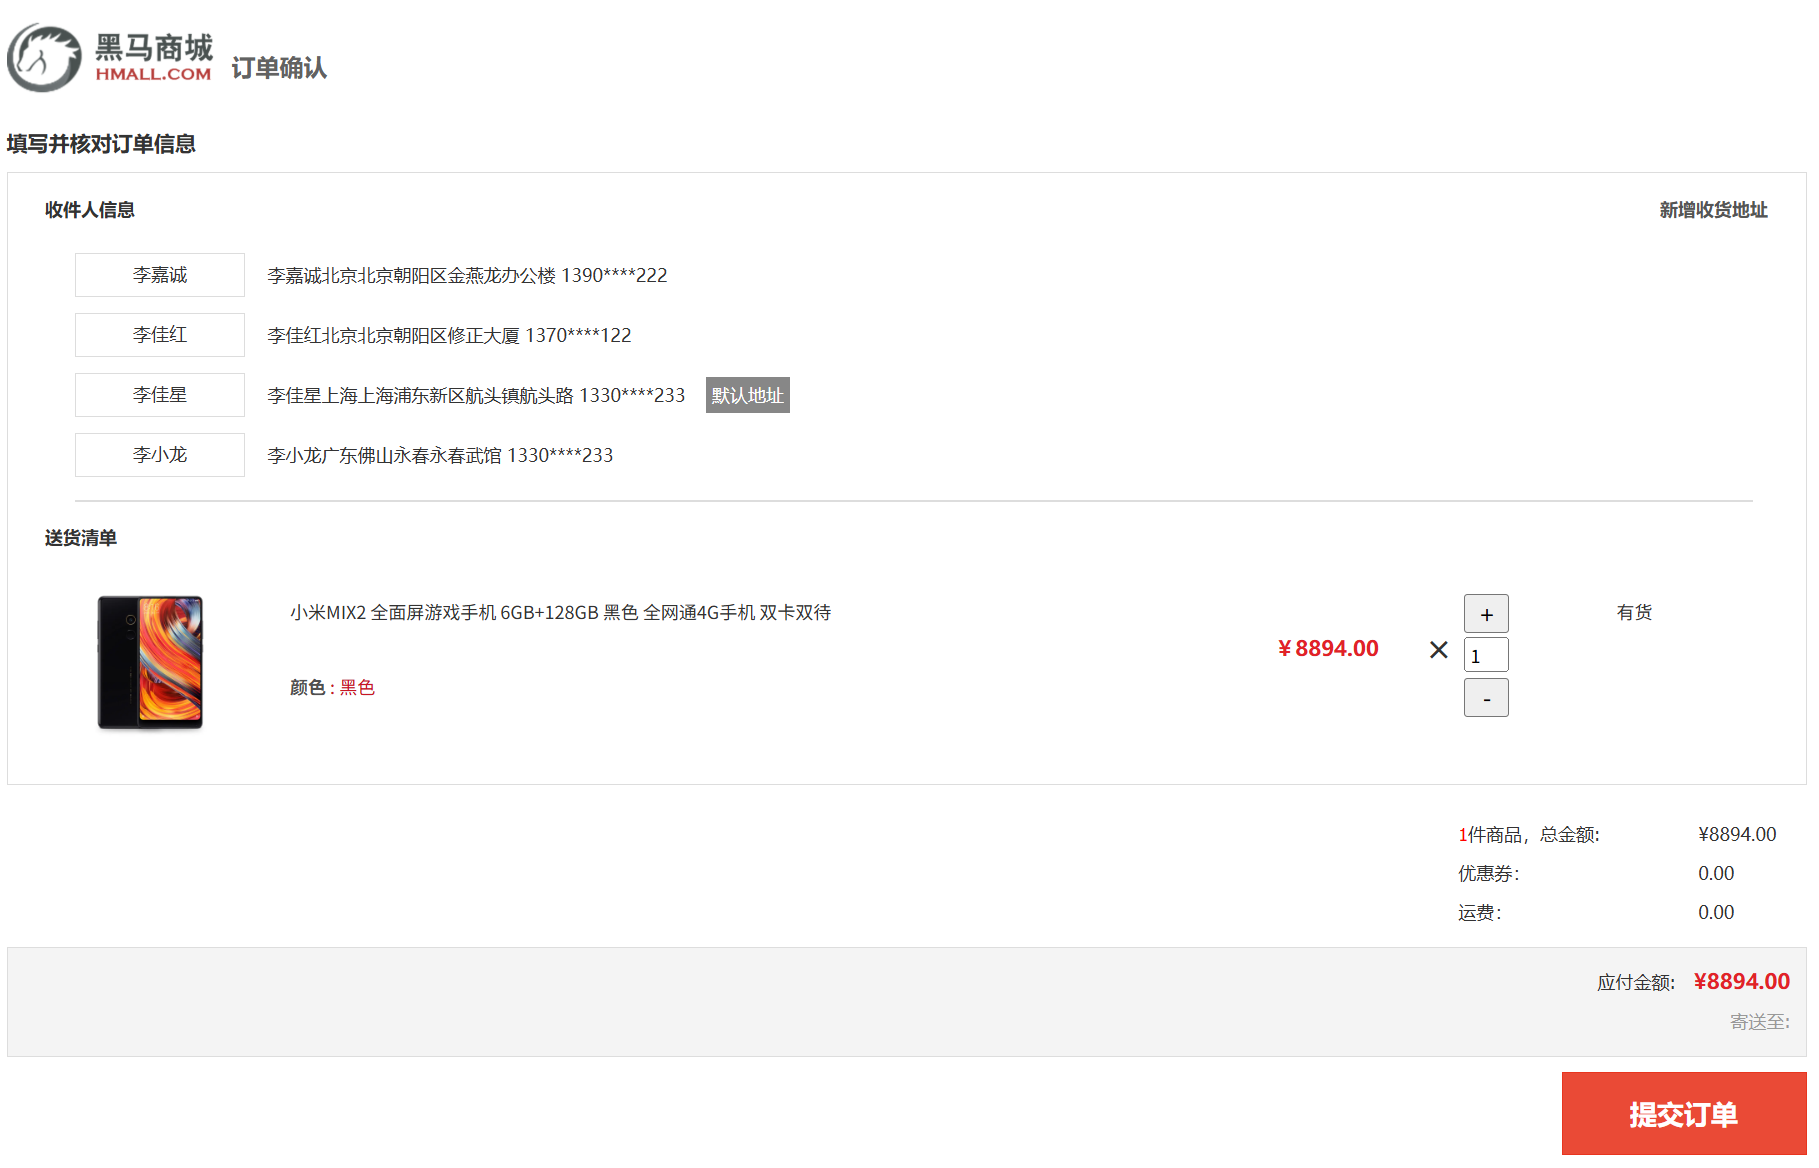Click the 优惠券 label
Image resolution: width=1819 pixels, height=1168 pixels.
point(1488,873)
